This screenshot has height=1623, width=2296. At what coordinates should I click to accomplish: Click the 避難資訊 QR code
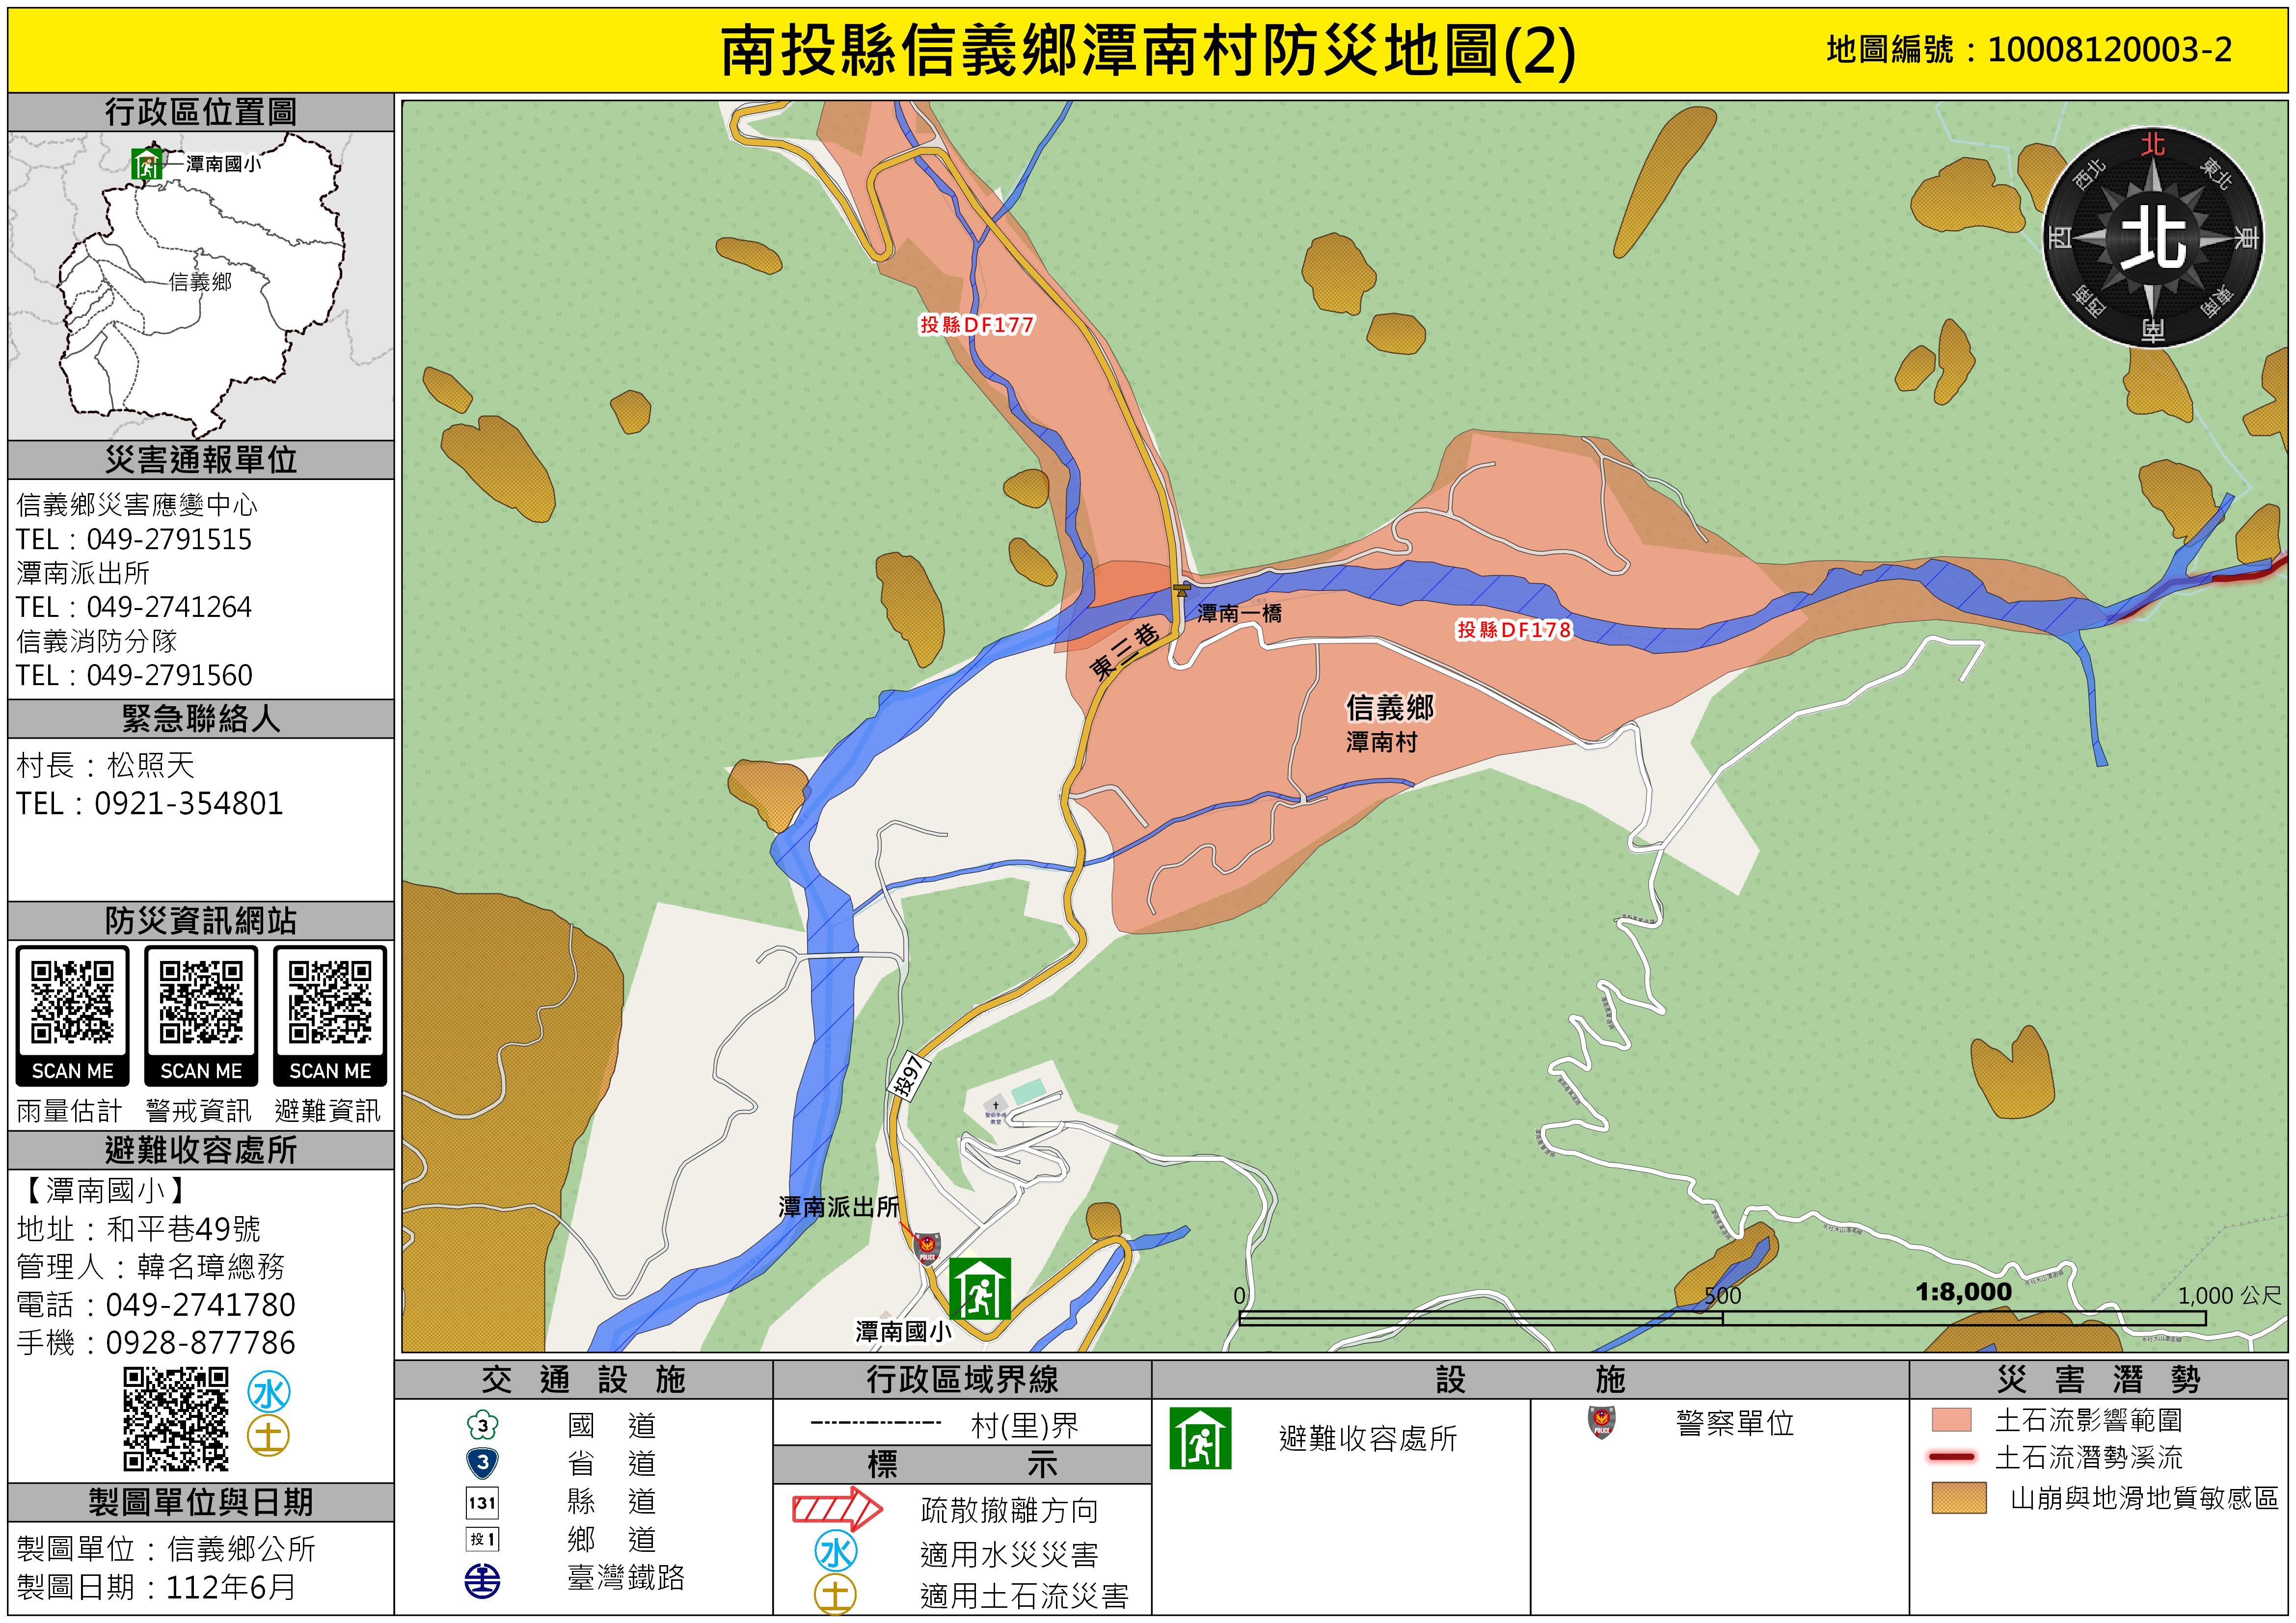330,1003
